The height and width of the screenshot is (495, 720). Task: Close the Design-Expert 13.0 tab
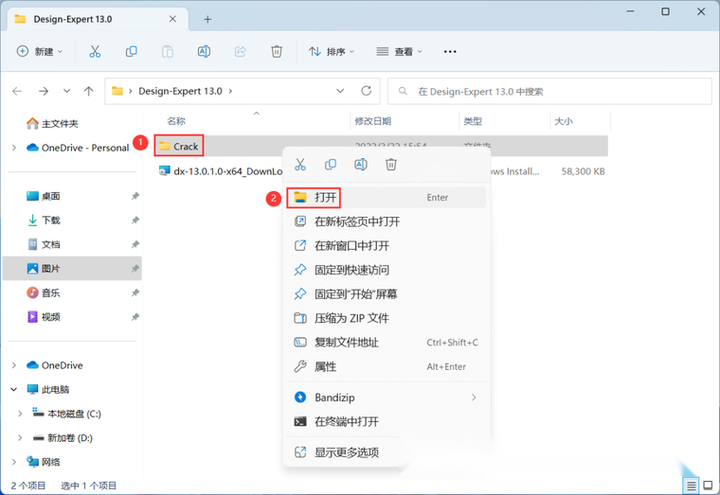pos(173,19)
